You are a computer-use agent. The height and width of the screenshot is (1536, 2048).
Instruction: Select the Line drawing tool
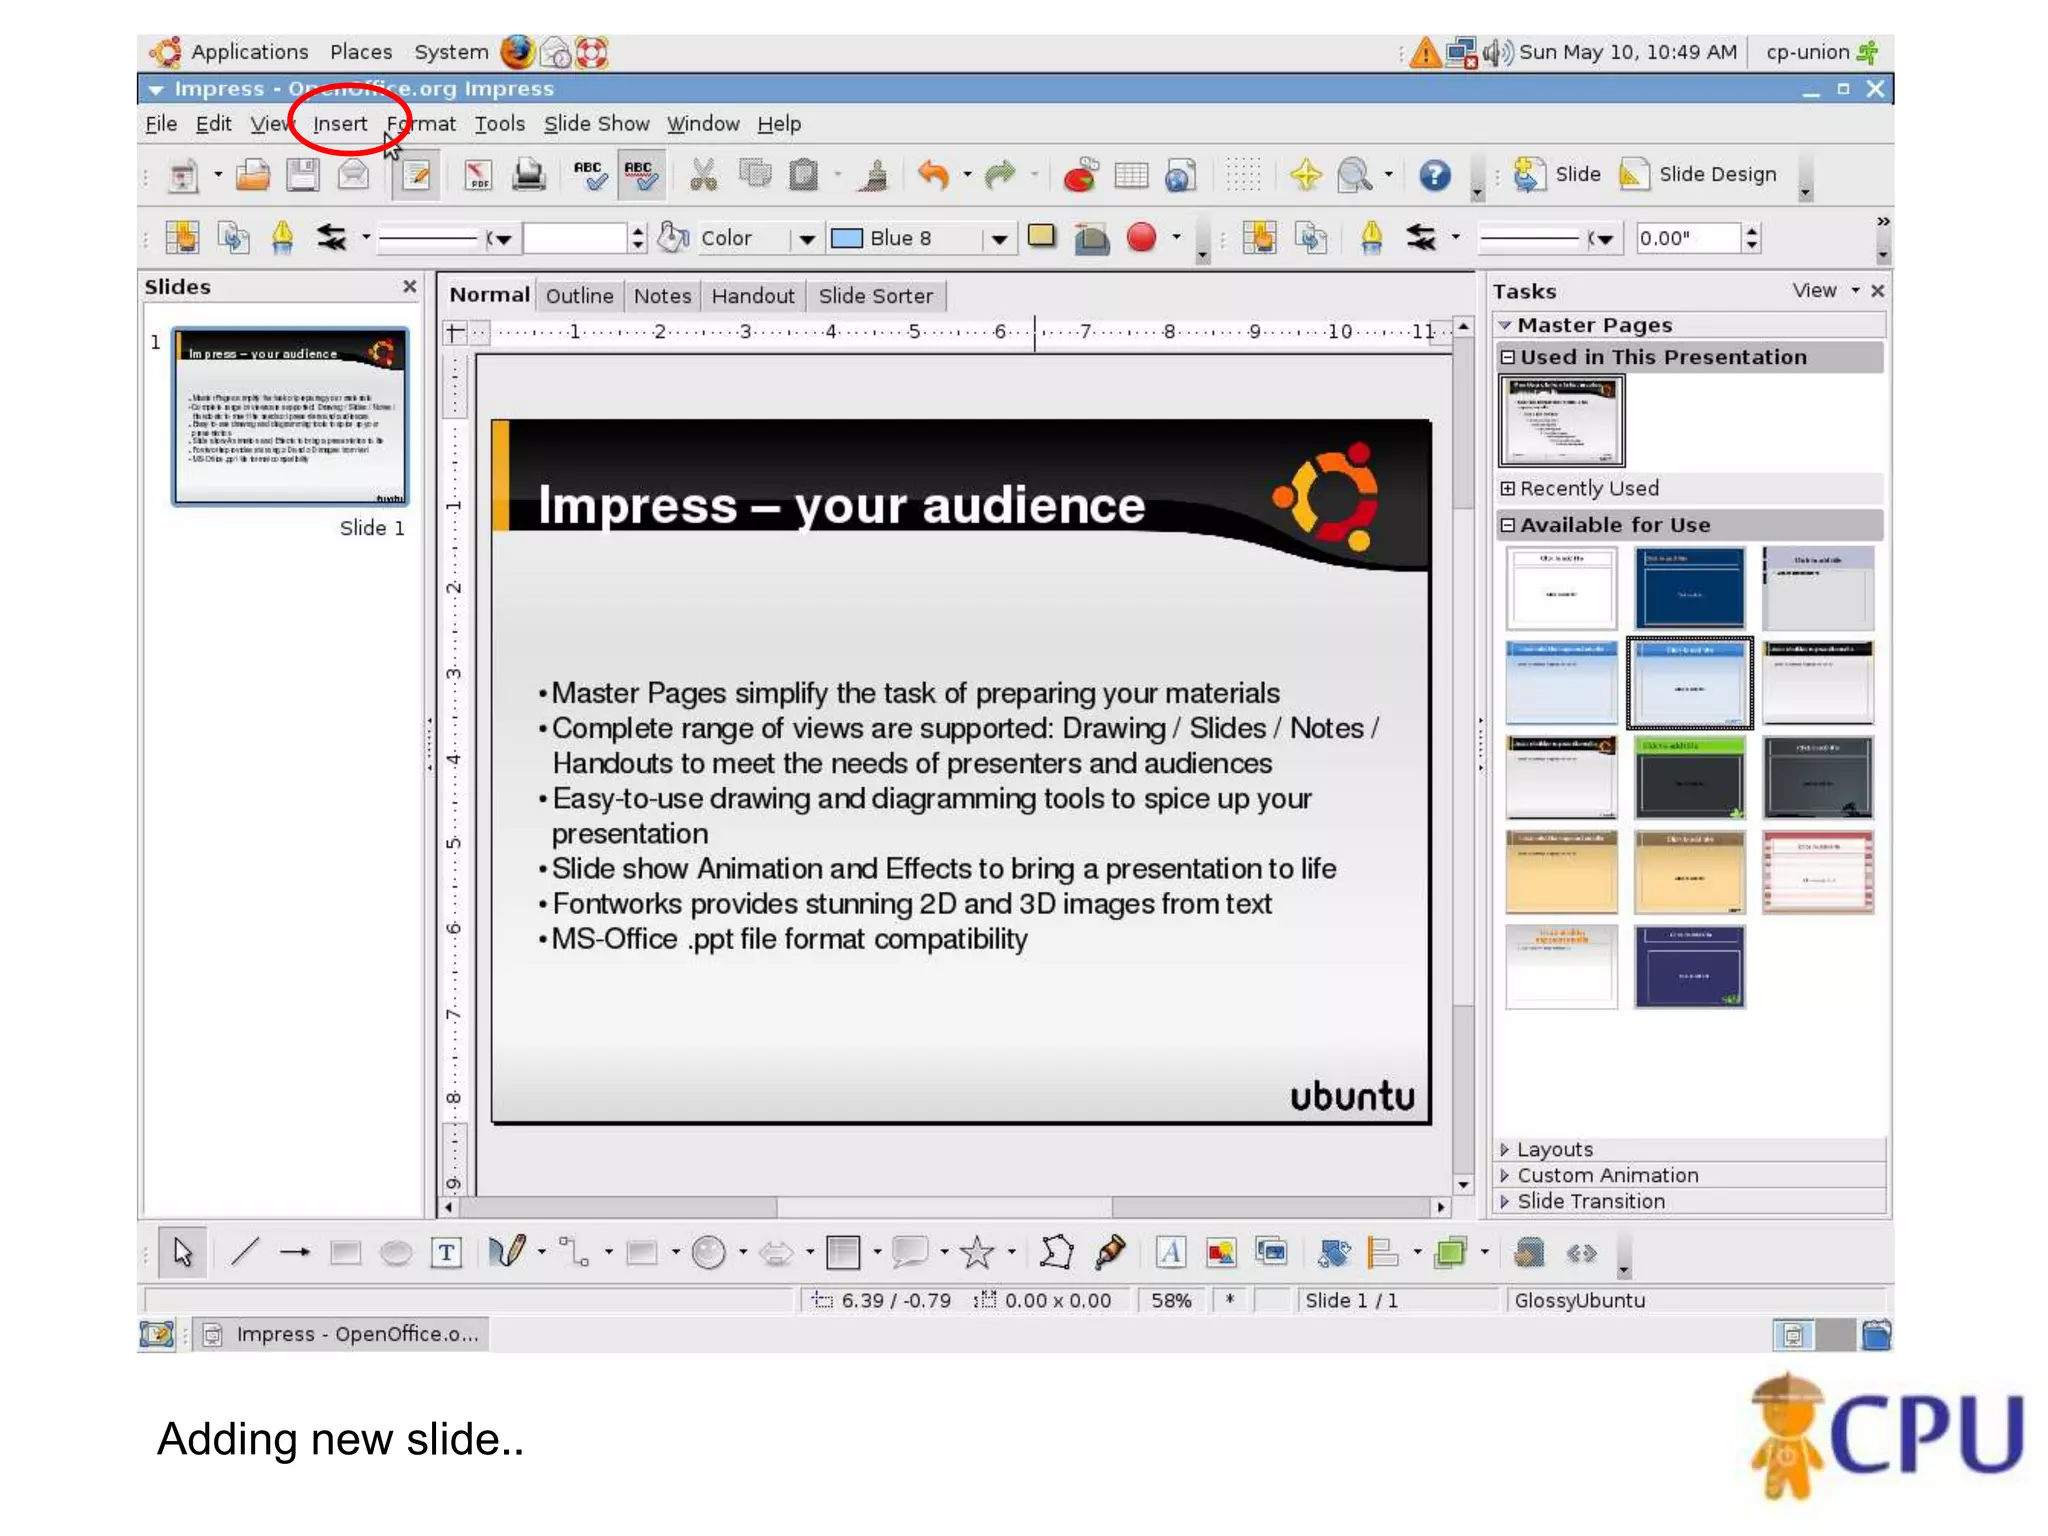coord(245,1252)
